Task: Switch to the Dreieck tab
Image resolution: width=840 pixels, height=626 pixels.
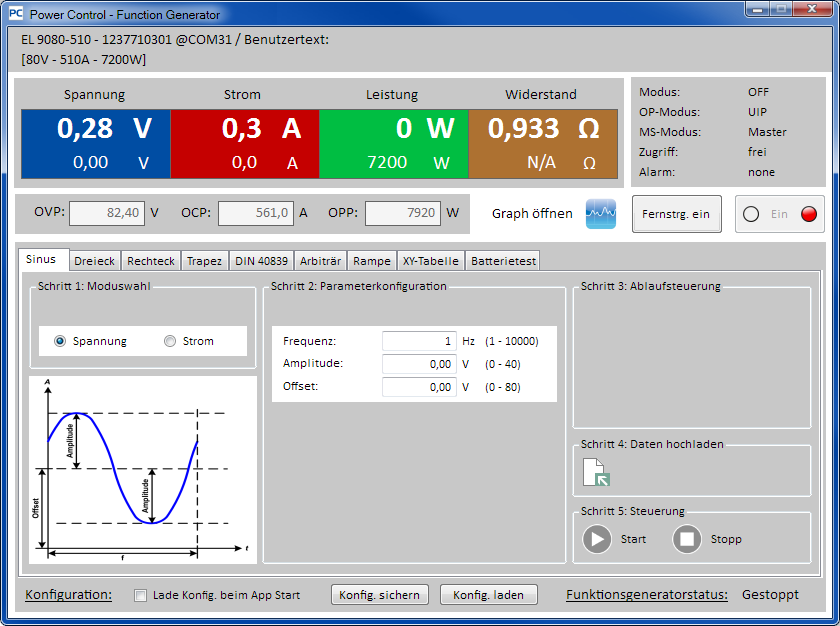Action: click(x=95, y=261)
